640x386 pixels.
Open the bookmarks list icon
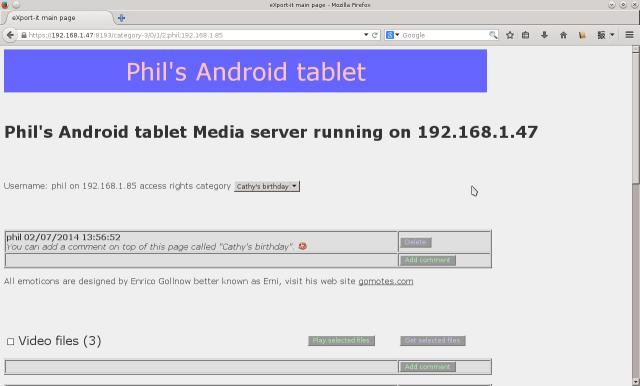pos(526,35)
